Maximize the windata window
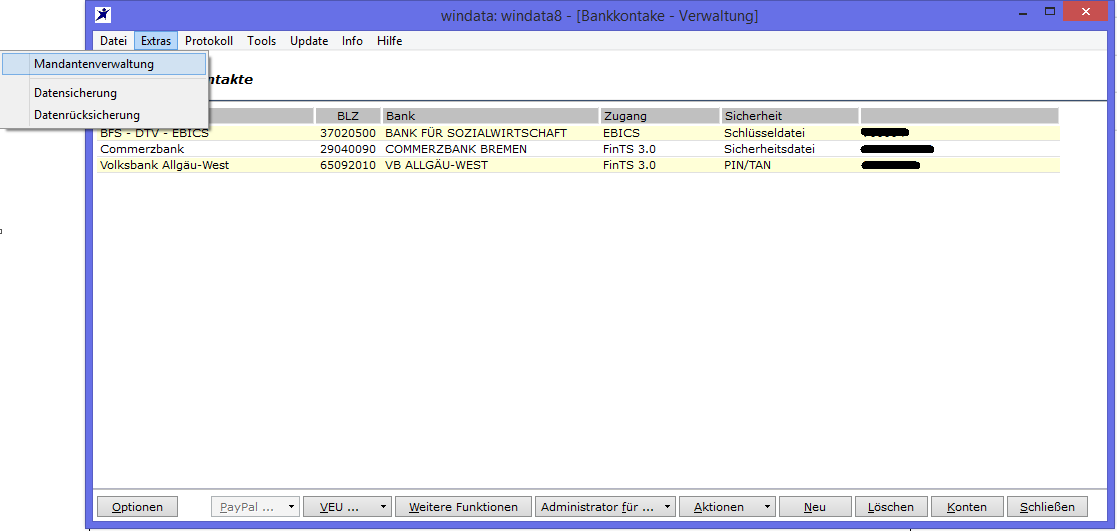Viewport: 1117px width, 531px height. point(1050,11)
